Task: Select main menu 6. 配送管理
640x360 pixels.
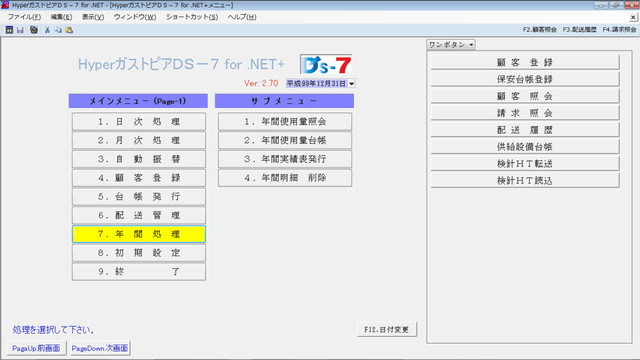Action: [139, 216]
